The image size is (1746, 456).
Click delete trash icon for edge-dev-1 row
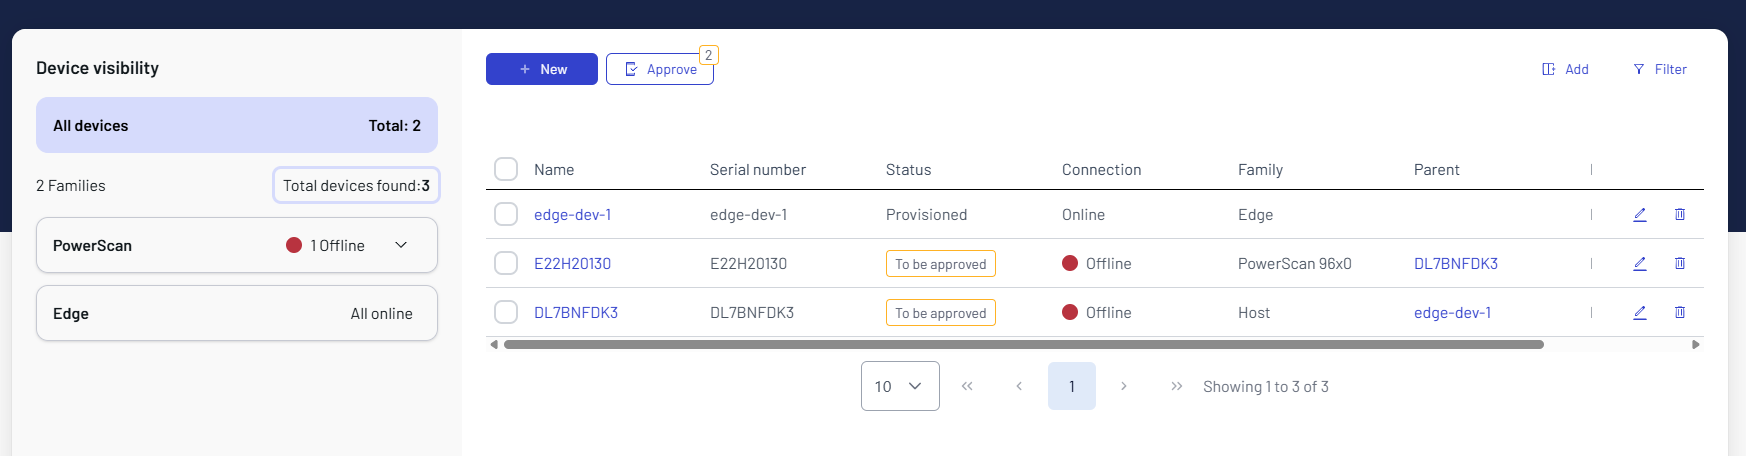click(x=1680, y=215)
